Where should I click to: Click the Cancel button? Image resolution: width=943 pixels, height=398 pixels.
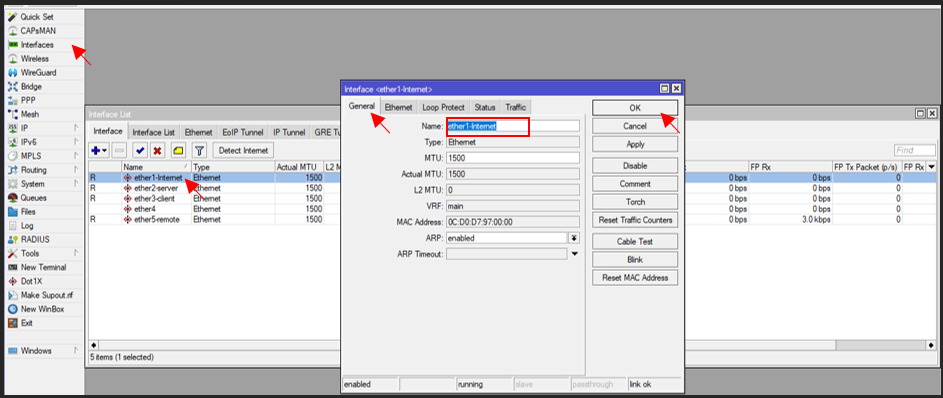(x=635, y=126)
